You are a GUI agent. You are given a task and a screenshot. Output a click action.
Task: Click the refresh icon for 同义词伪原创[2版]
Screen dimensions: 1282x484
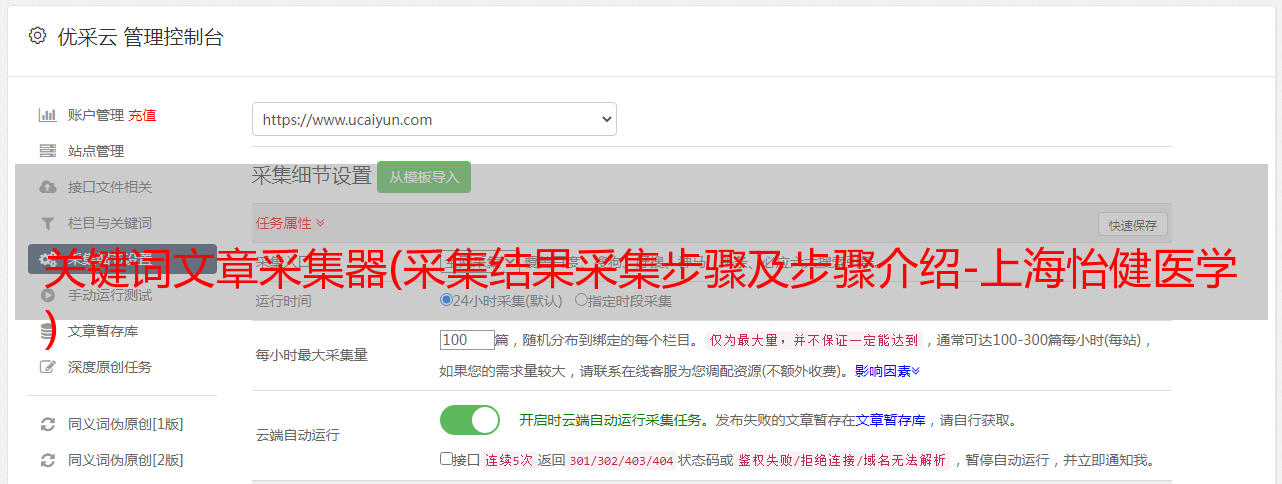point(47,460)
